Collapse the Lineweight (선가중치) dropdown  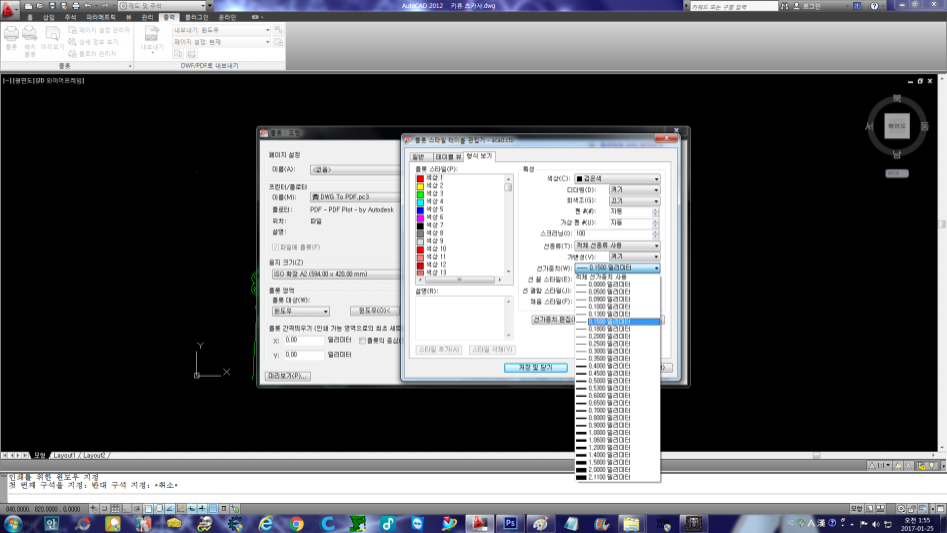tap(617, 267)
